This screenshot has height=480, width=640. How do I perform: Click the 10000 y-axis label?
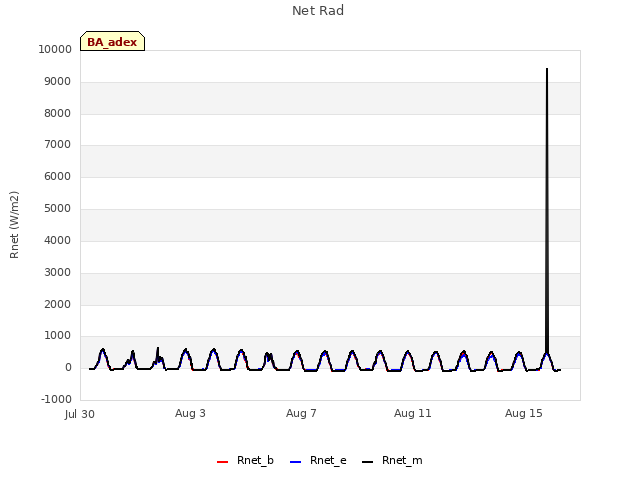55,49
